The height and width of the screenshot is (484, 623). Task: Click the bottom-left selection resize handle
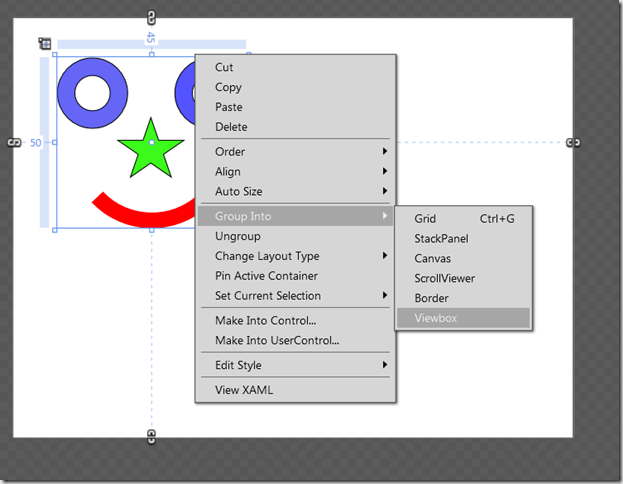[x=55, y=230]
